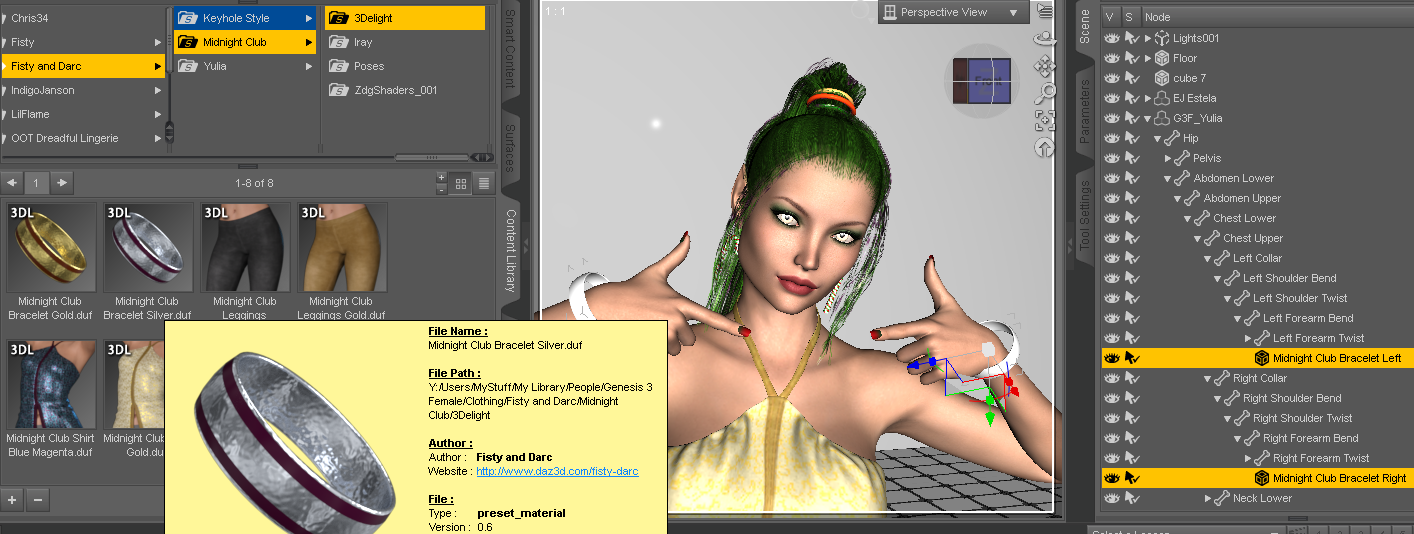Toggle visibility eye for Floor
1414x534 pixels.
(x=1111, y=58)
